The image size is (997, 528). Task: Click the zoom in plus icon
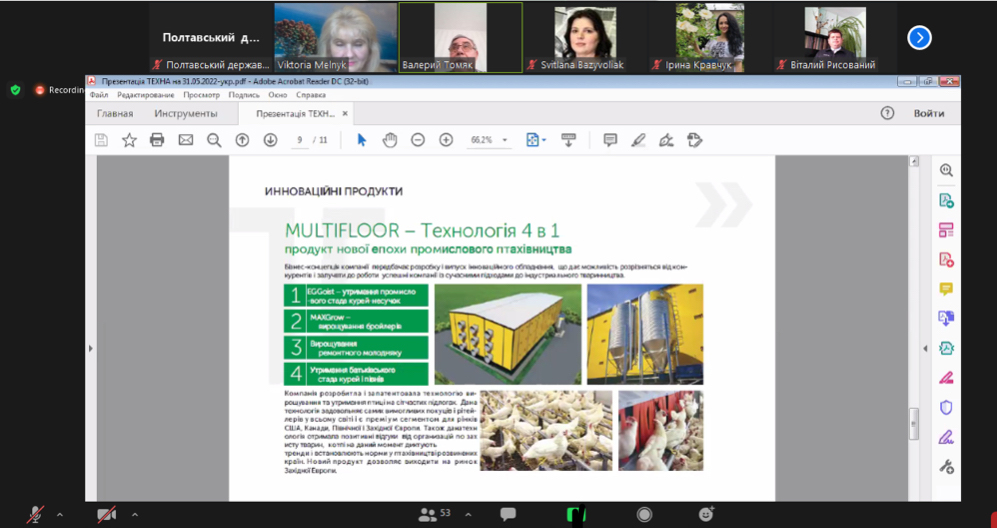(446, 140)
